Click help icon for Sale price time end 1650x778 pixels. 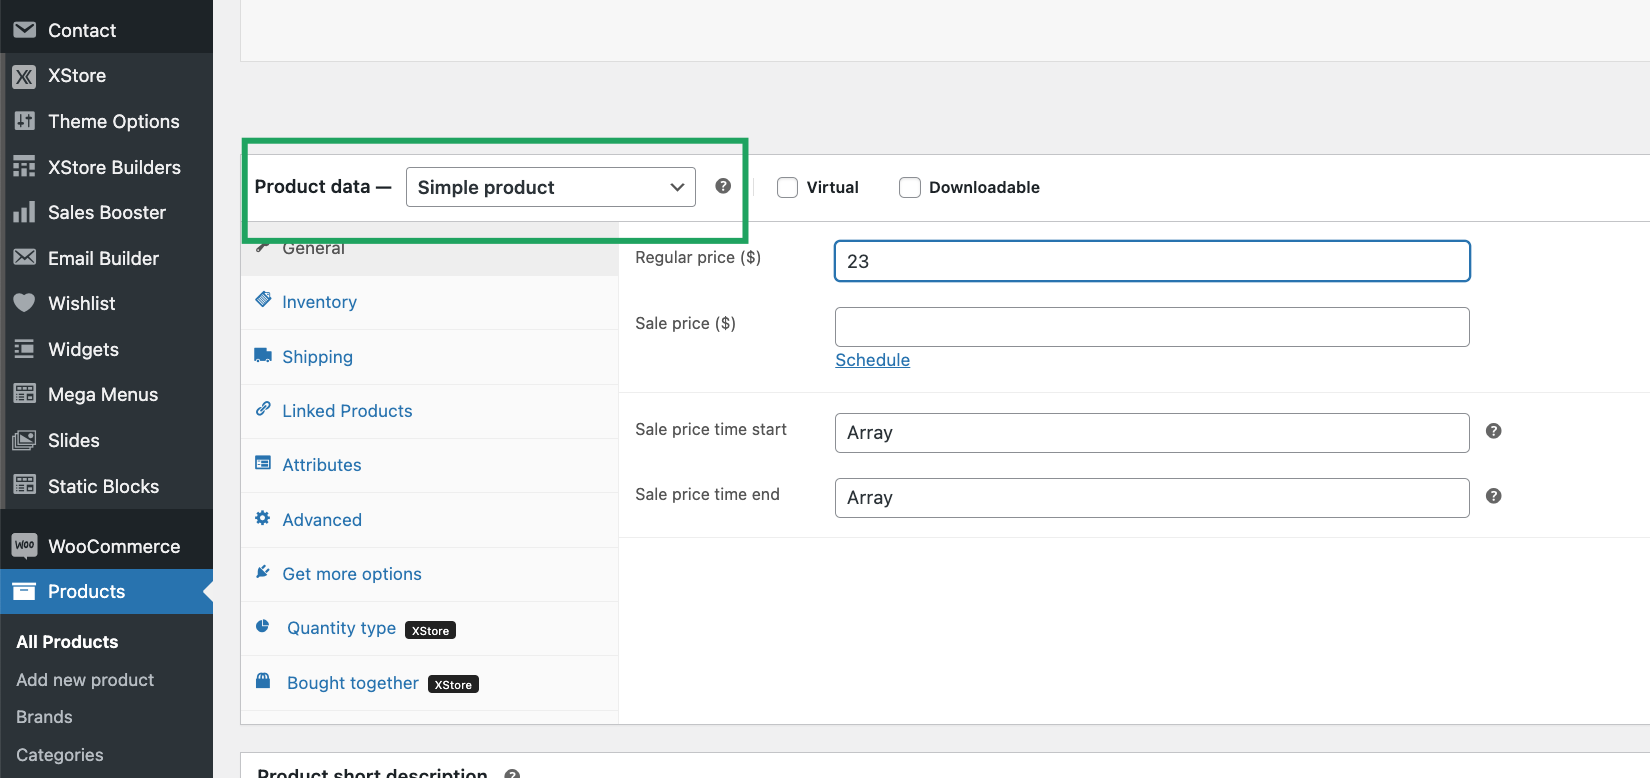pyautogui.click(x=1493, y=496)
